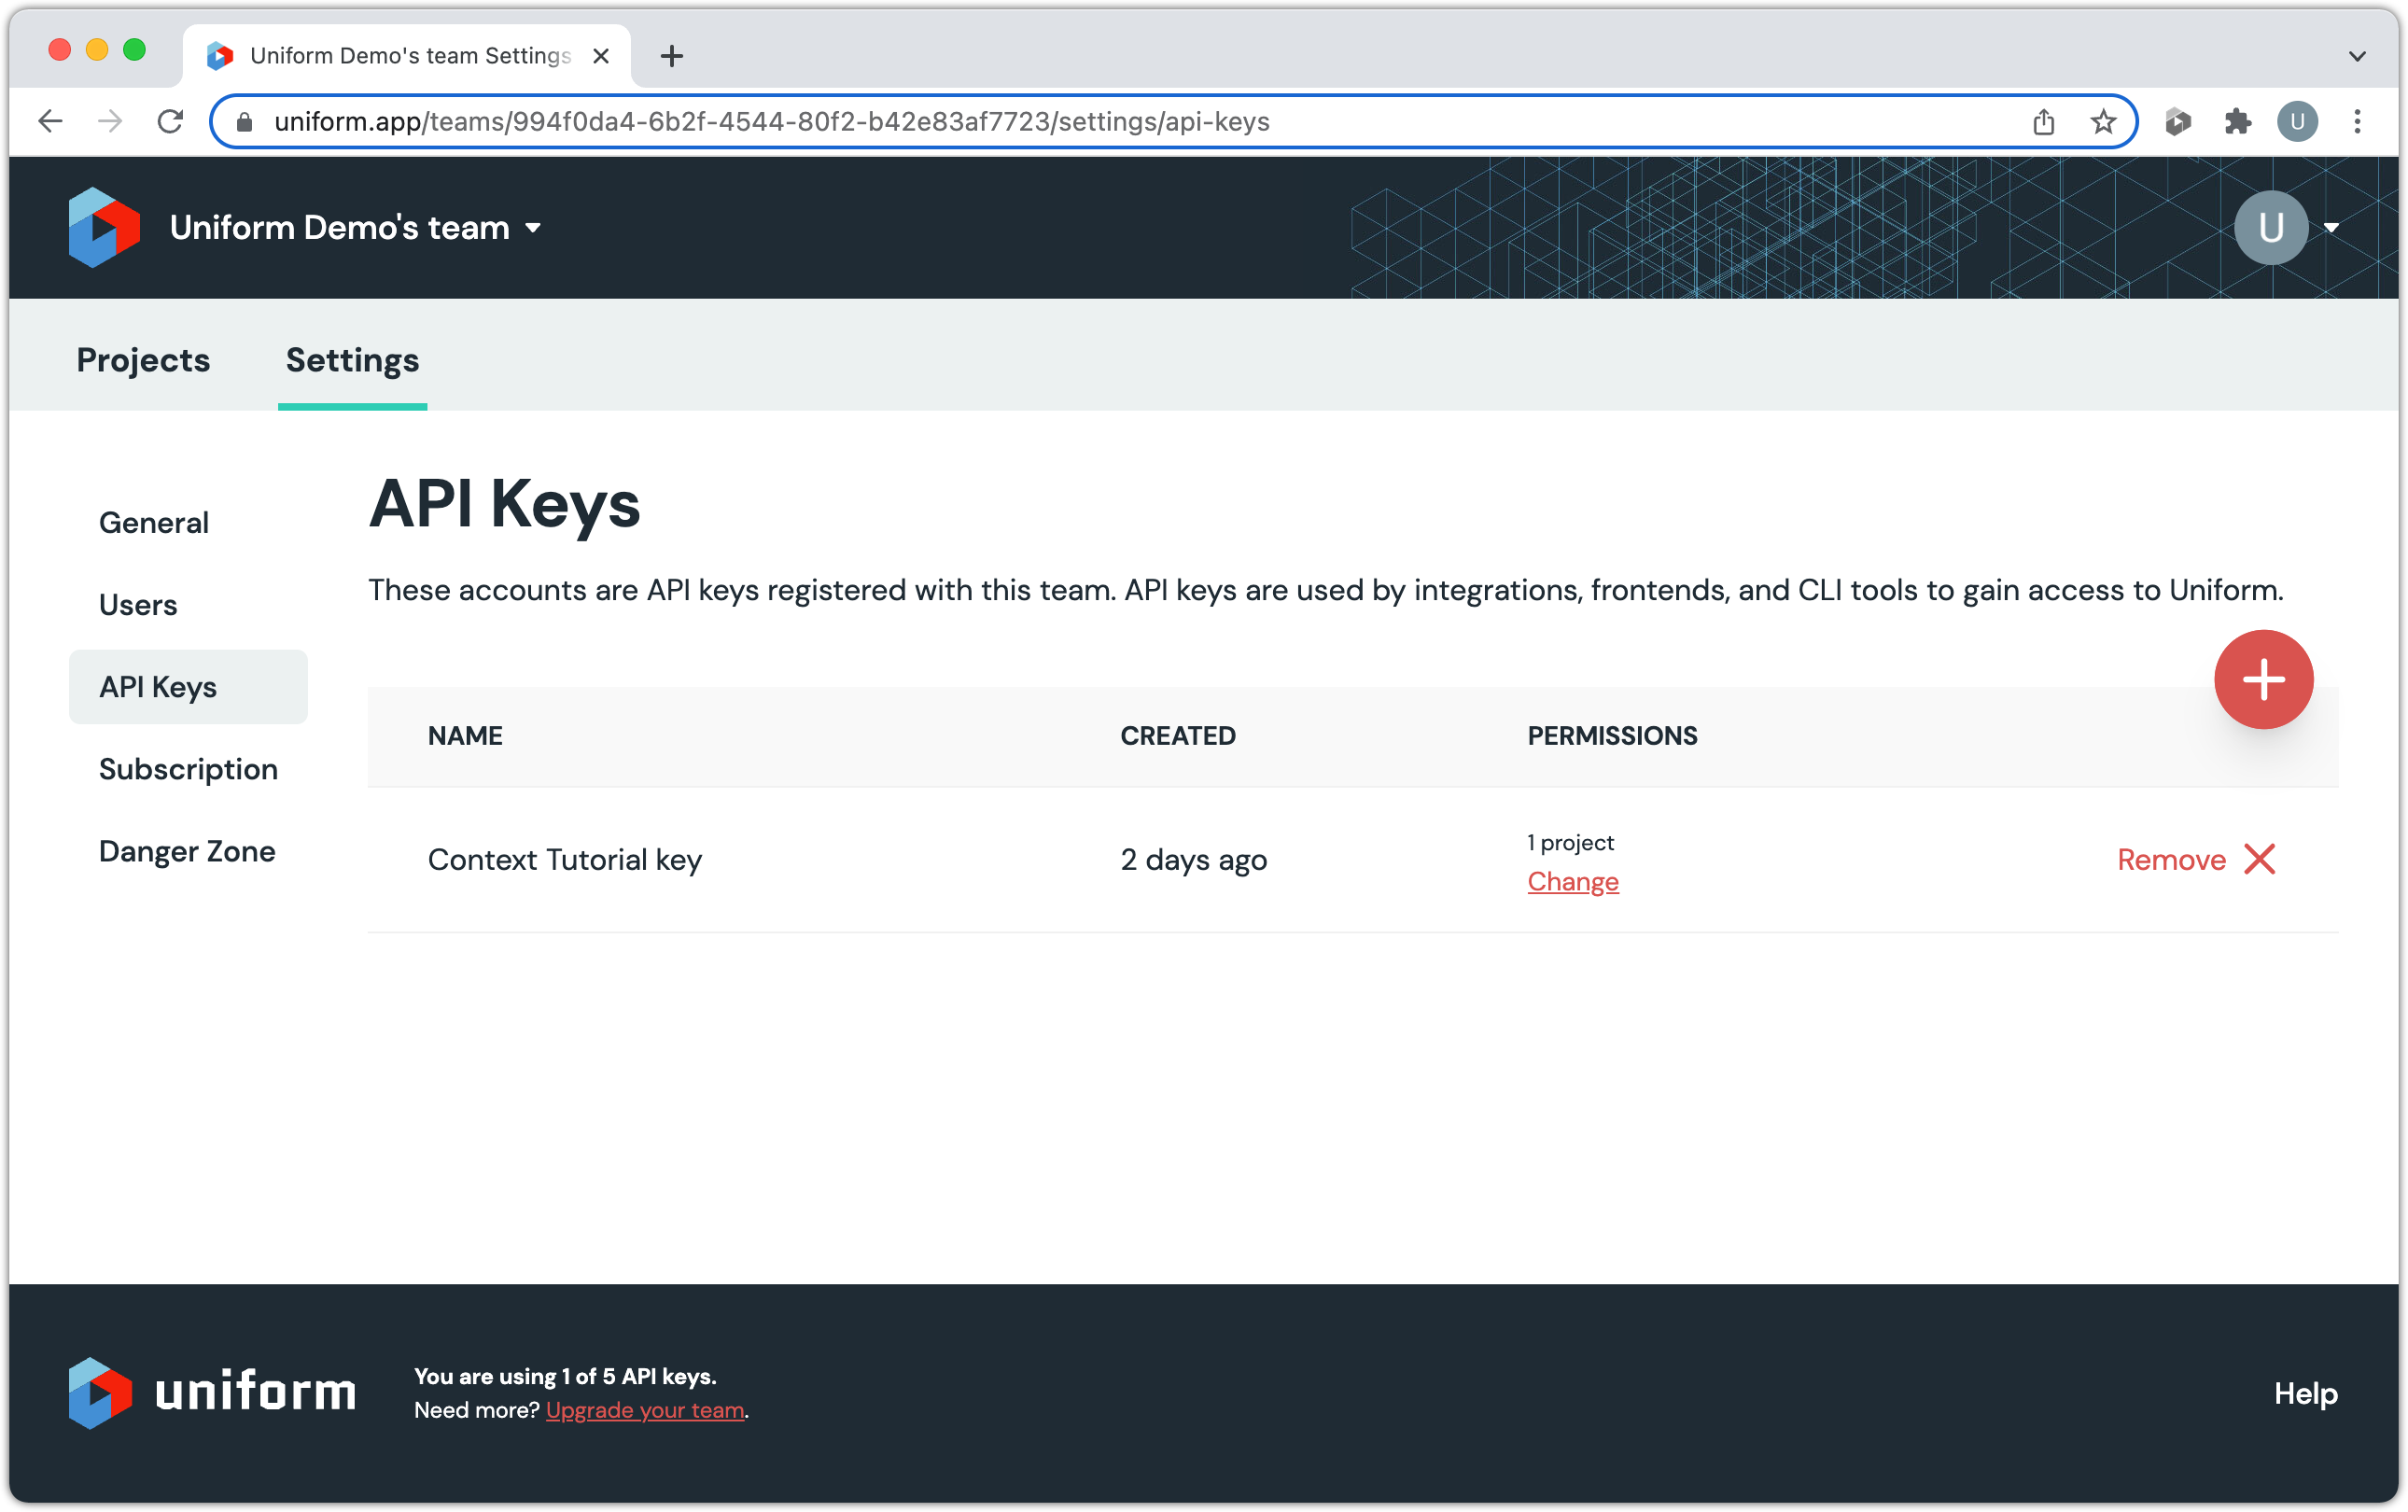Reload the page

point(170,122)
